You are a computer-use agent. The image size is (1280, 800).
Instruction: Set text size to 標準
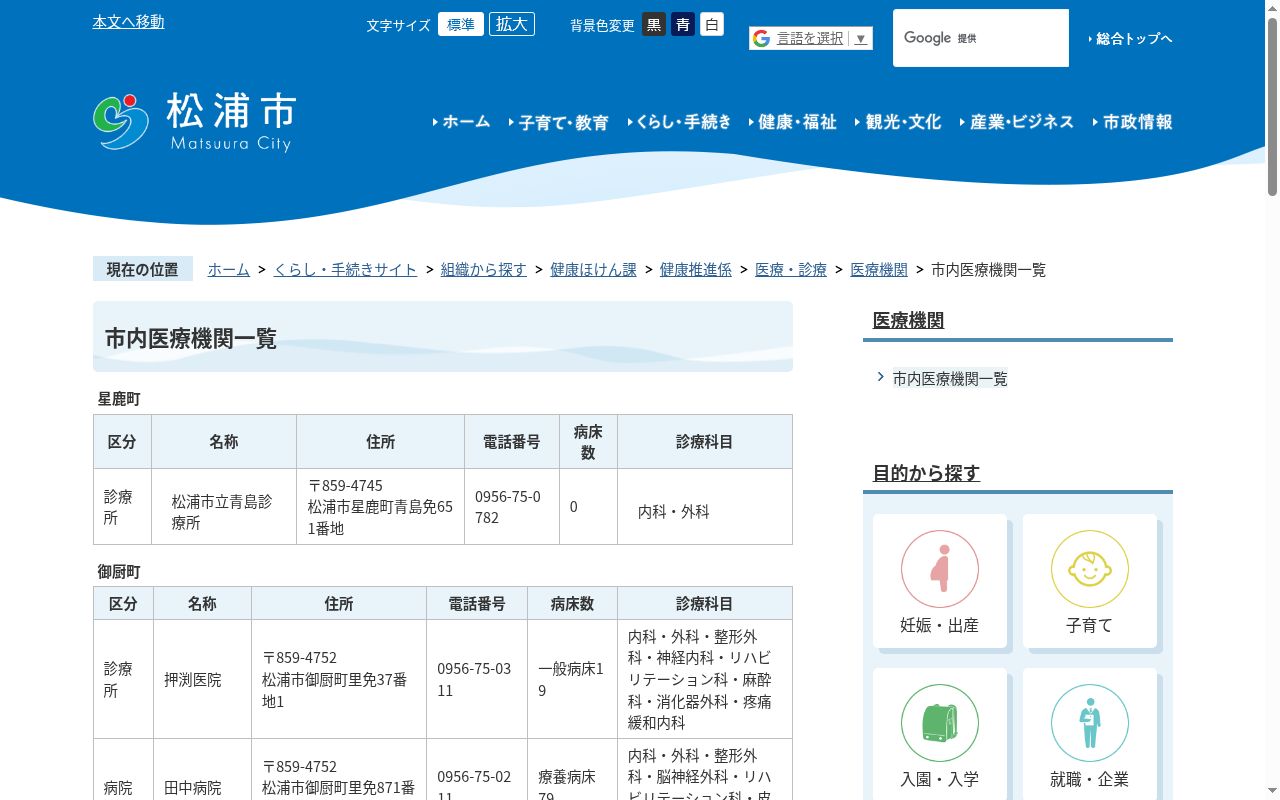(x=461, y=24)
